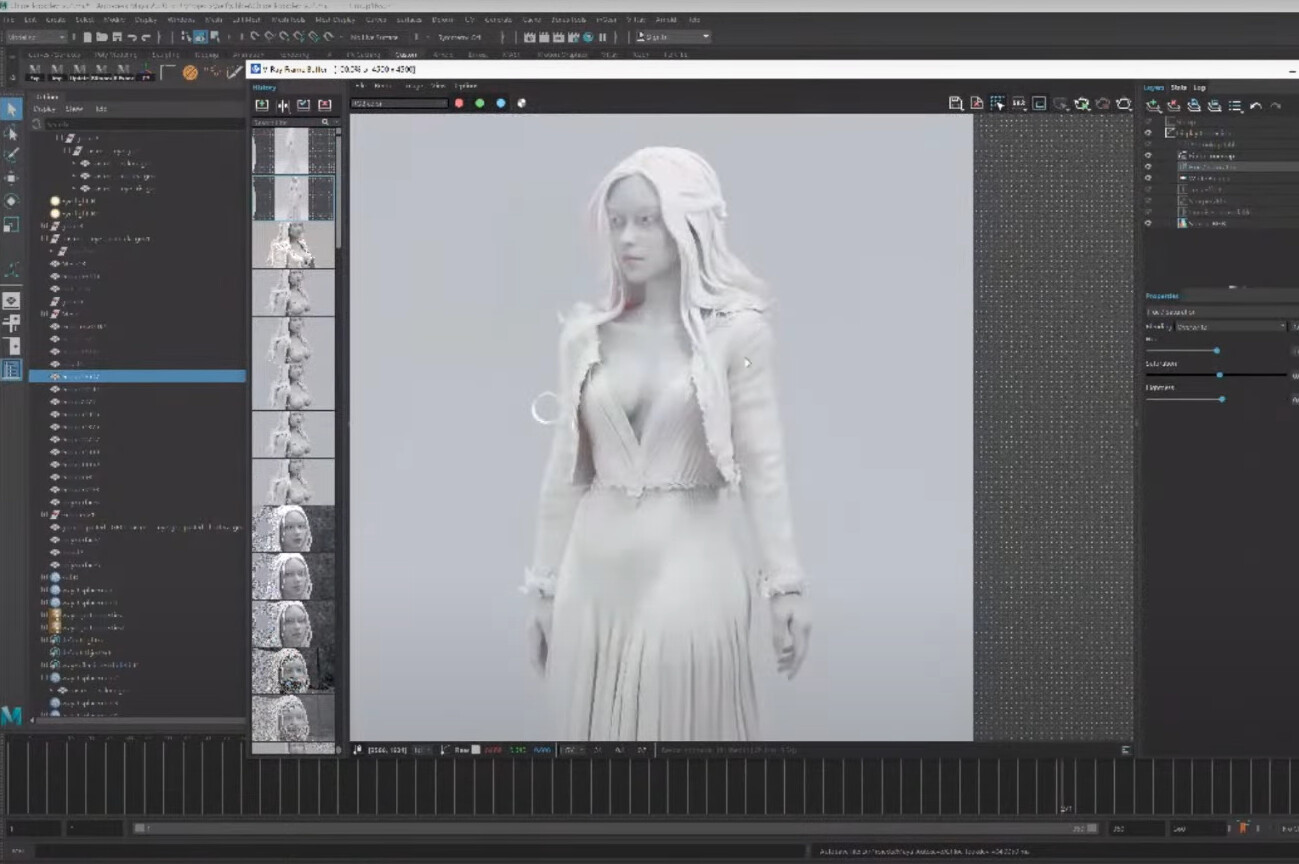Image resolution: width=1299 pixels, height=864 pixels.
Task: Save the render to VFB history
Action: click(x=262, y=105)
